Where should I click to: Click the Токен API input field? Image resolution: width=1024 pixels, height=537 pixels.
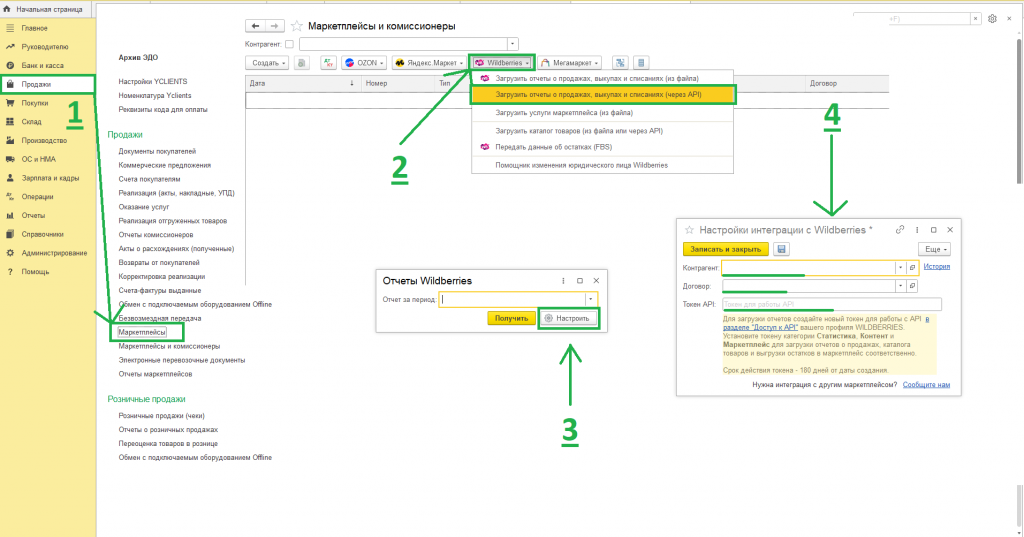pyautogui.click(x=831, y=304)
